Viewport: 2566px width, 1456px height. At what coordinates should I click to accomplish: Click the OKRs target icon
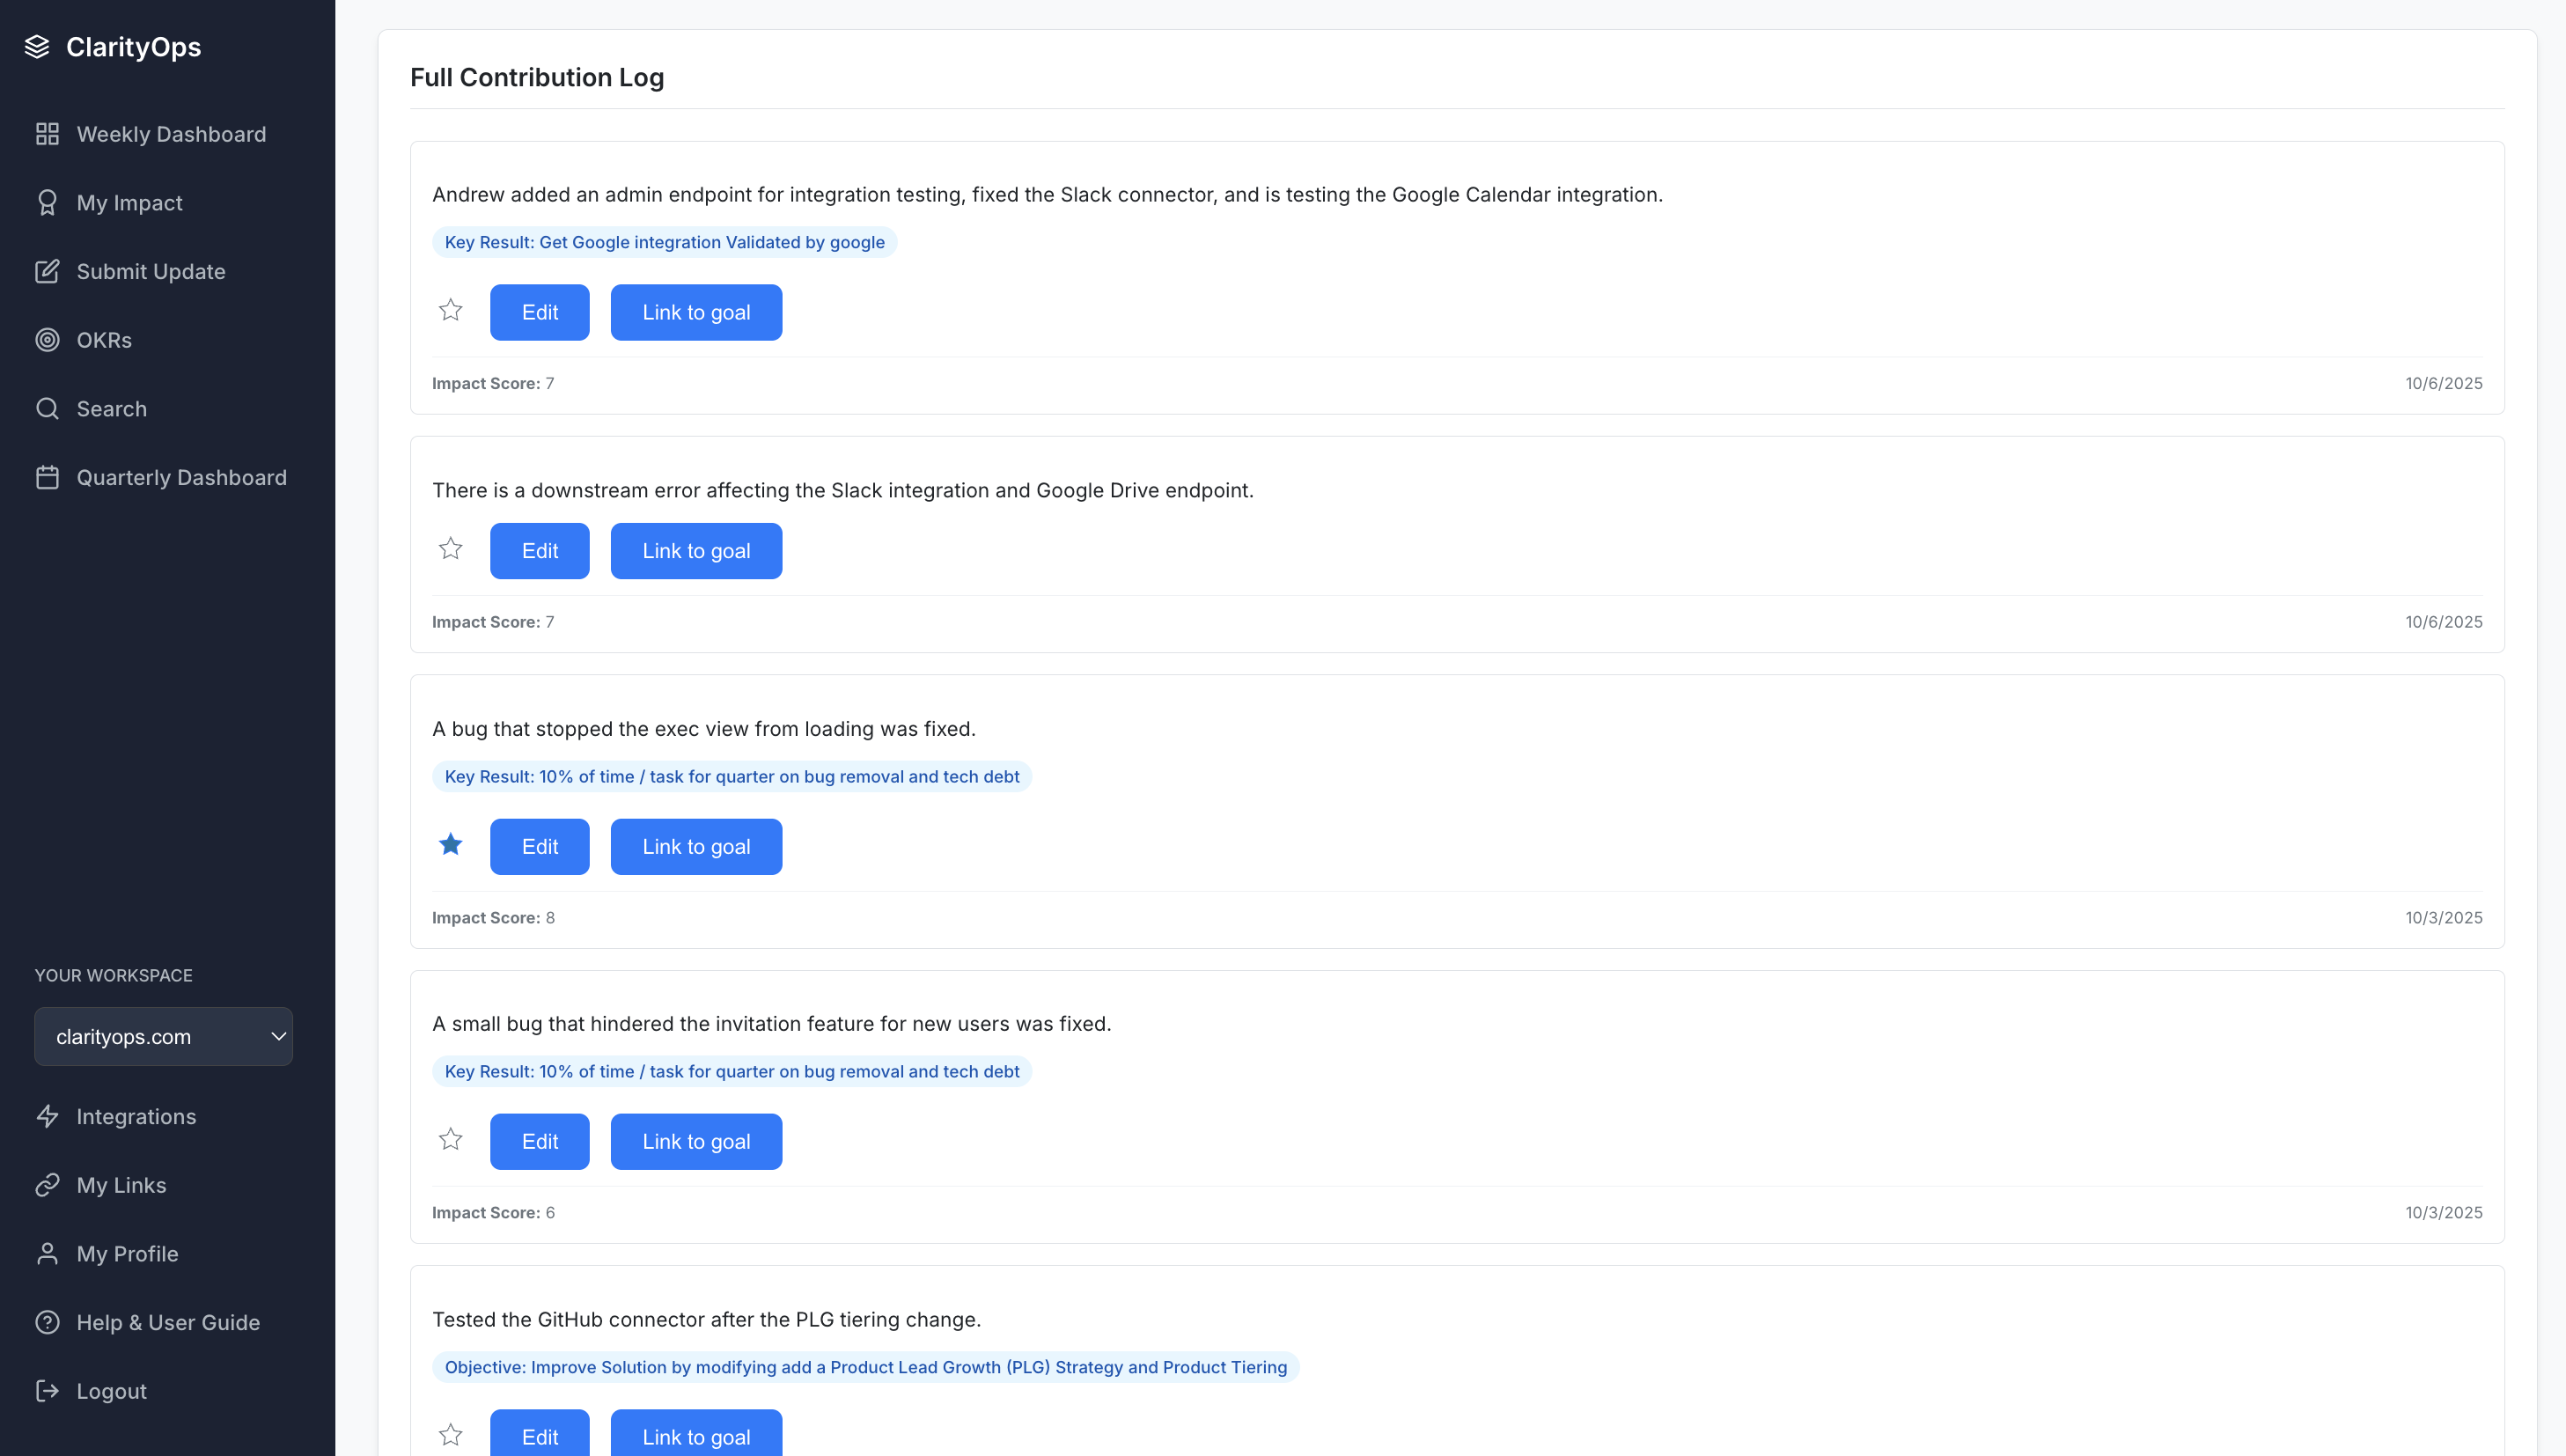(47, 340)
